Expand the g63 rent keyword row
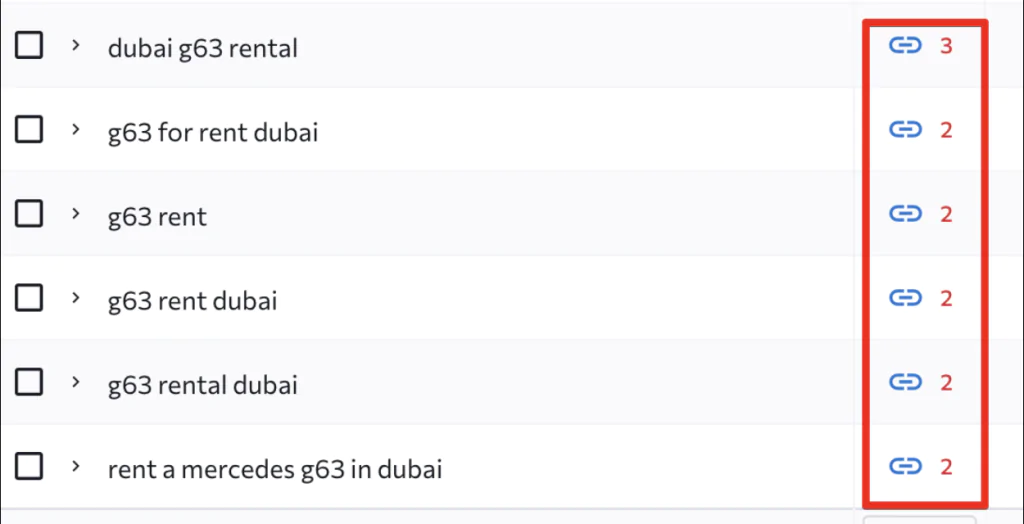This screenshot has height=524, width=1024. tap(76, 213)
